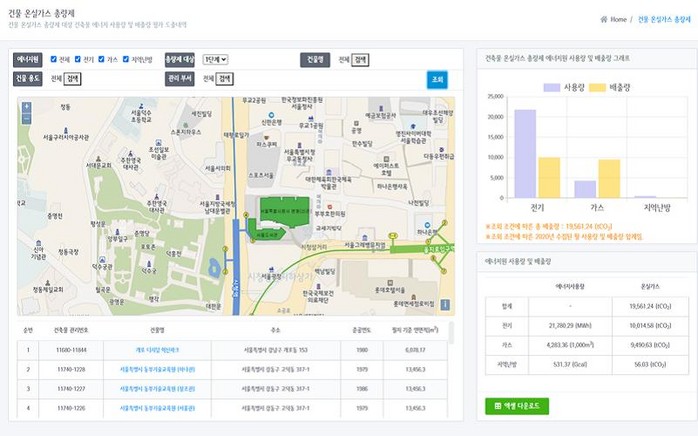
Task: Click the 에이퍼스트호텔 hotel icon
Action: tap(386, 159)
